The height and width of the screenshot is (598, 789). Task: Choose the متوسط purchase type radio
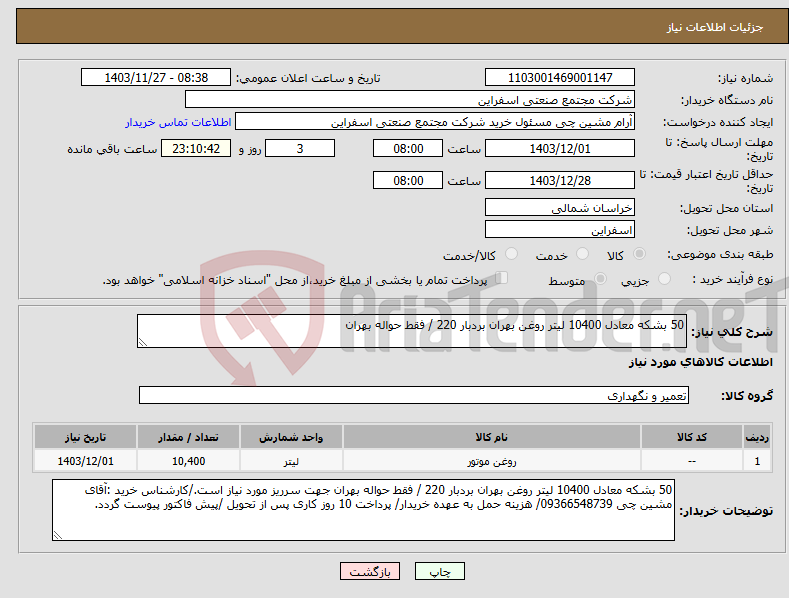(600, 278)
